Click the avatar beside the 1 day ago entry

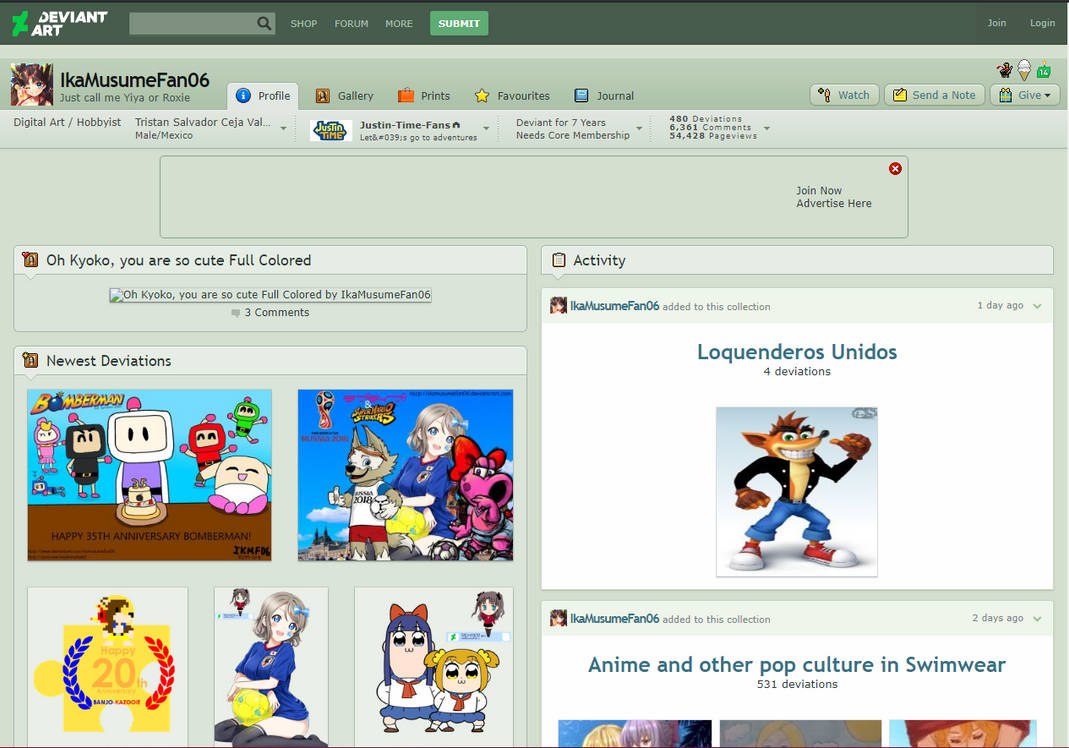pos(558,305)
